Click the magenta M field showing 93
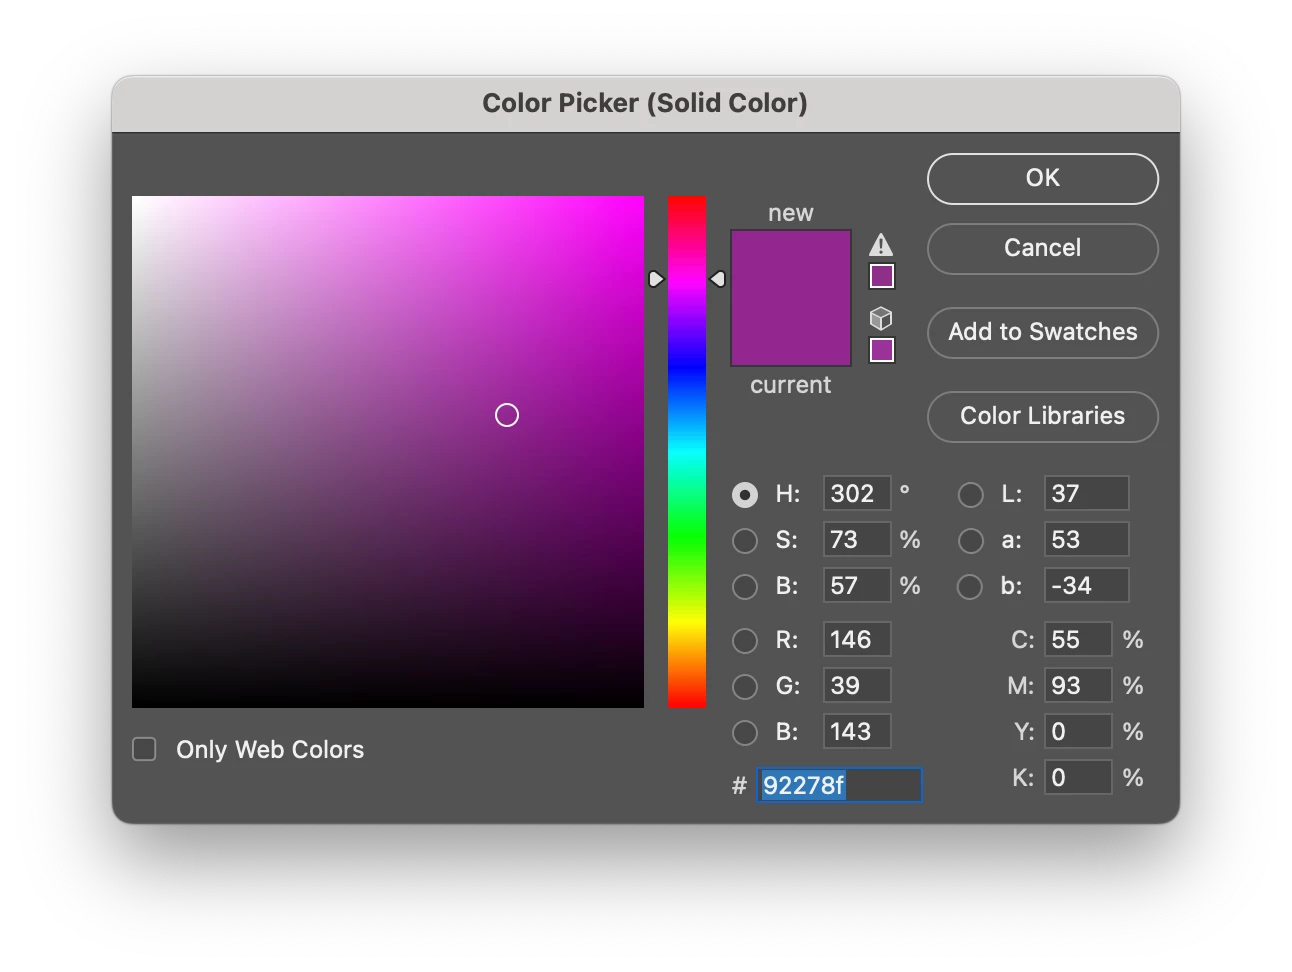The image size is (1292, 972). pyautogui.click(x=1078, y=686)
